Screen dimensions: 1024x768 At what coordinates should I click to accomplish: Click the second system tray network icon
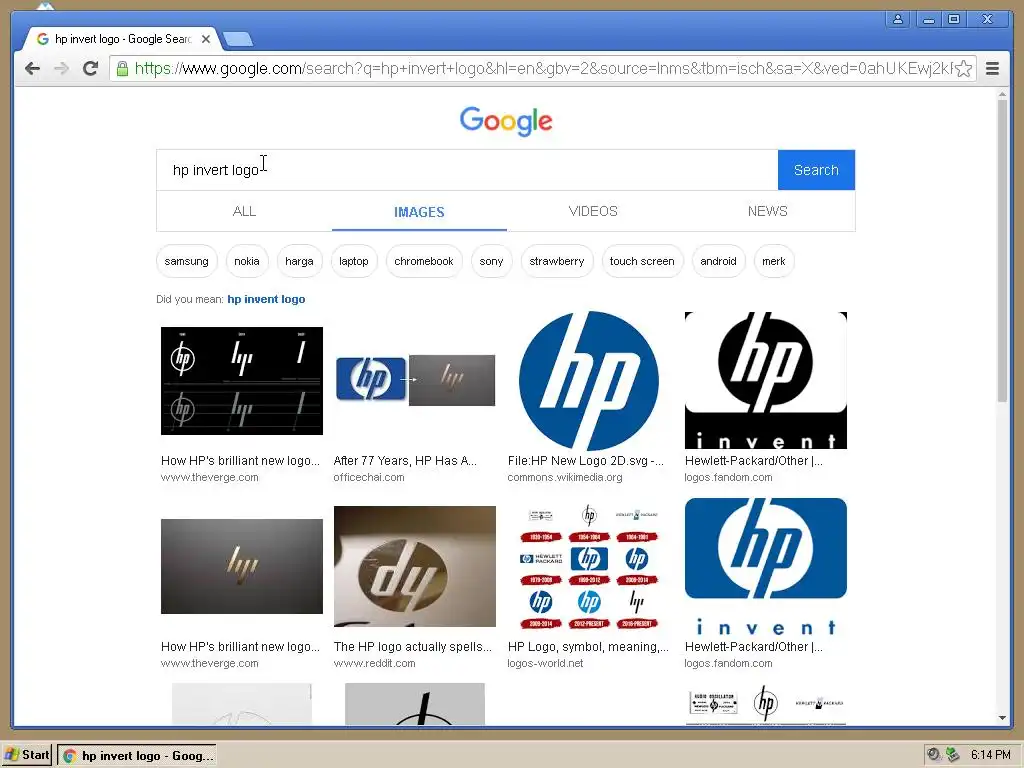pos(952,755)
